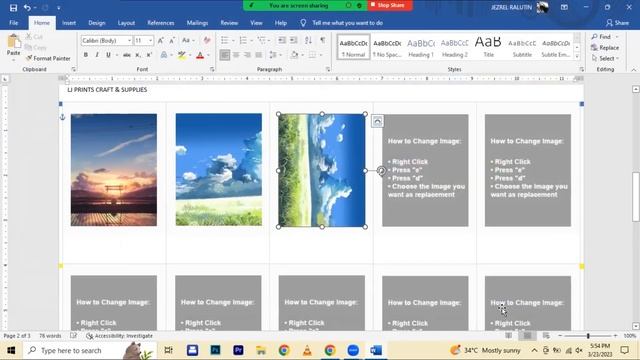The image size is (640, 360).
Task: Open Layout Options next to selected image
Action: point(378,121)
